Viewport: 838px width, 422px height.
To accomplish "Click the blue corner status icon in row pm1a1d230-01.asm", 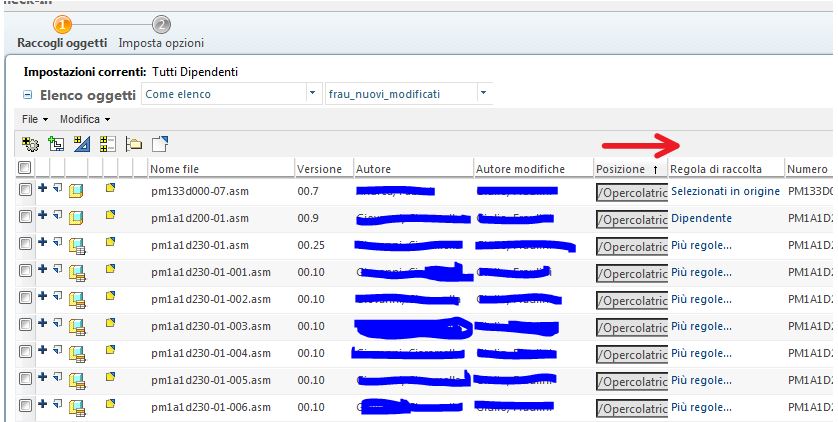I will point(58,242).
